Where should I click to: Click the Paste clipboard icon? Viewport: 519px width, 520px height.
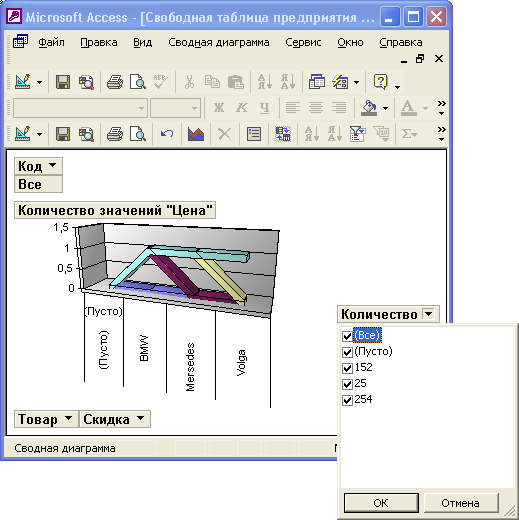point(236,82)
